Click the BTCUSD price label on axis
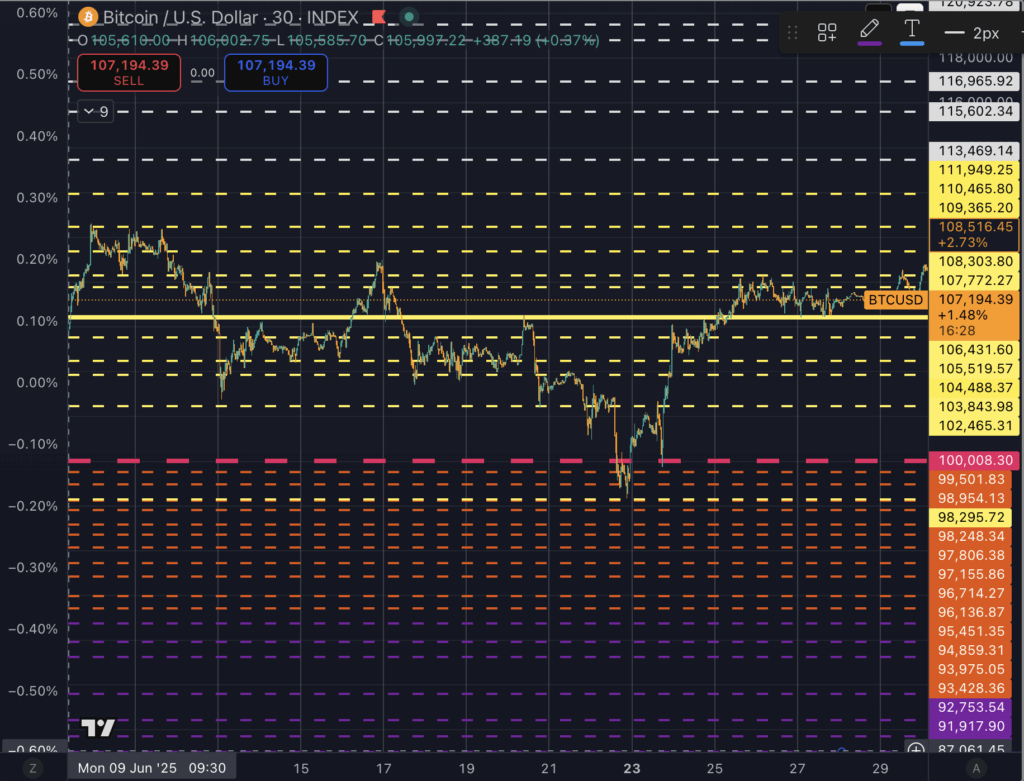 pos(896,299)
